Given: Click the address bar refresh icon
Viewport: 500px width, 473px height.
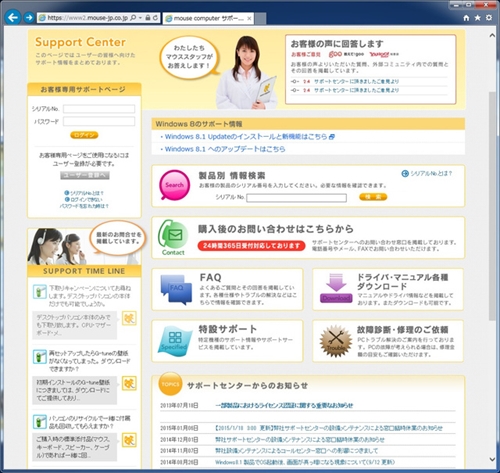Looking at the screenshot, I should pyautogui.click(x=155, y=18).
